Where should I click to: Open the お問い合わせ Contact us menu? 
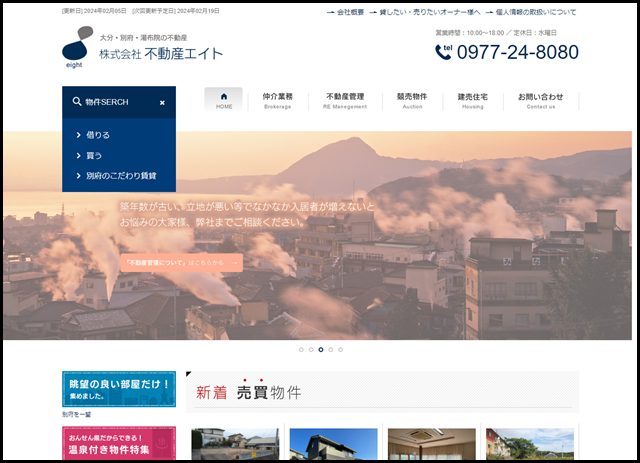[x=540, y=100]
